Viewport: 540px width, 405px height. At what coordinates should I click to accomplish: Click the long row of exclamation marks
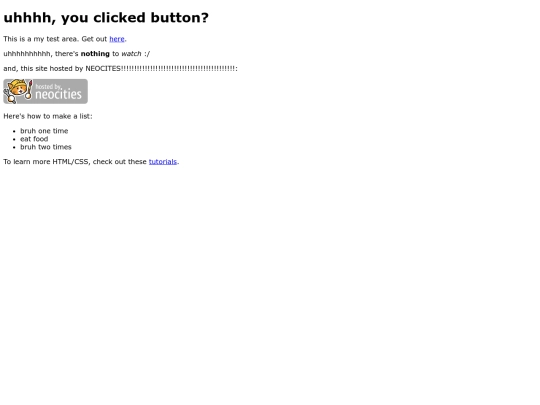(178, 69)
